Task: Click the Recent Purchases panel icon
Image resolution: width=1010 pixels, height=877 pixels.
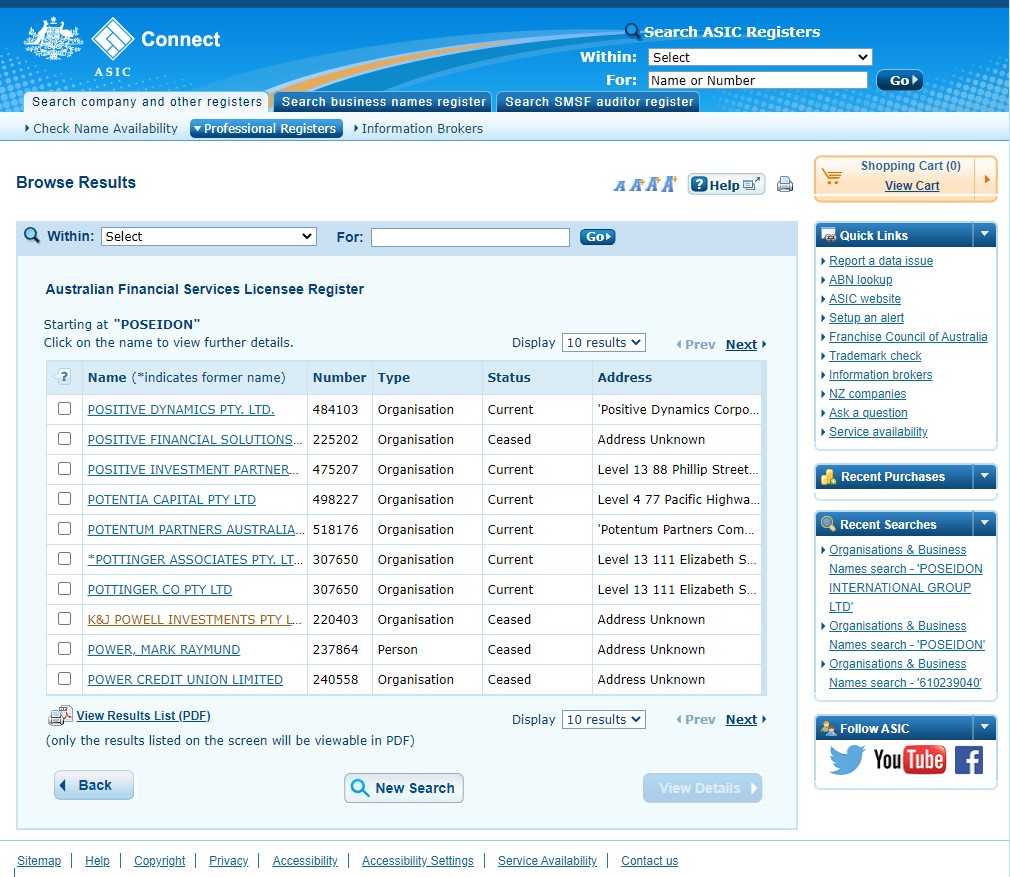Action: (x=828, y=476)
